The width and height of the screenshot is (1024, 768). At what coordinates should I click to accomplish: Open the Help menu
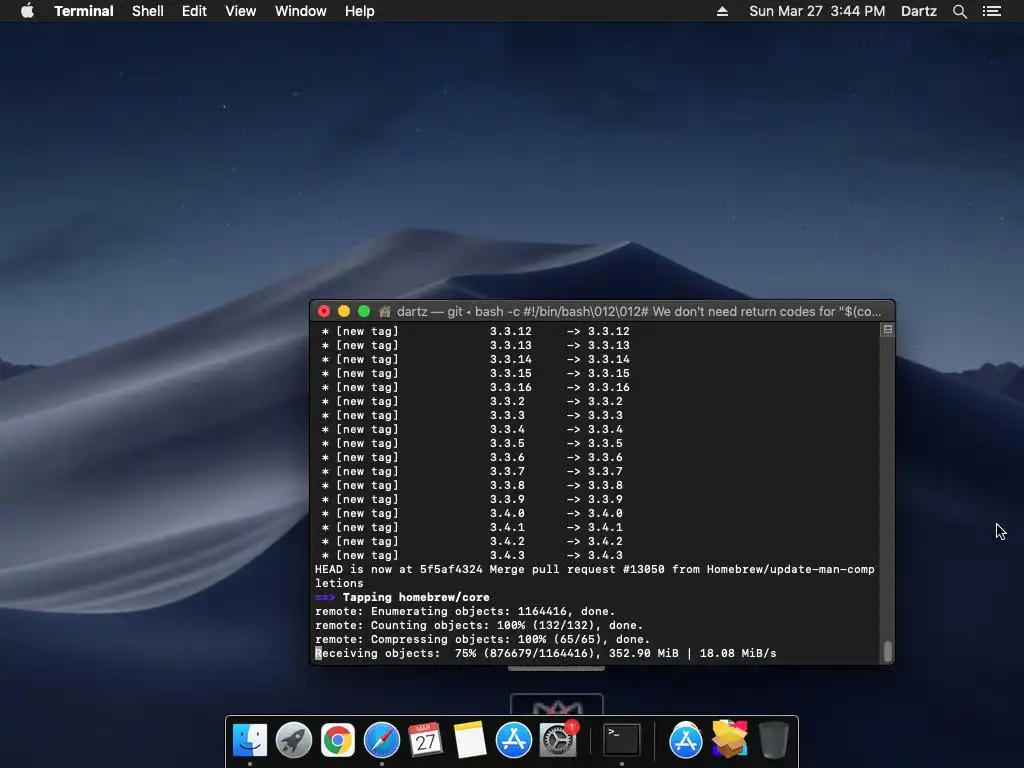coord(359,11)
